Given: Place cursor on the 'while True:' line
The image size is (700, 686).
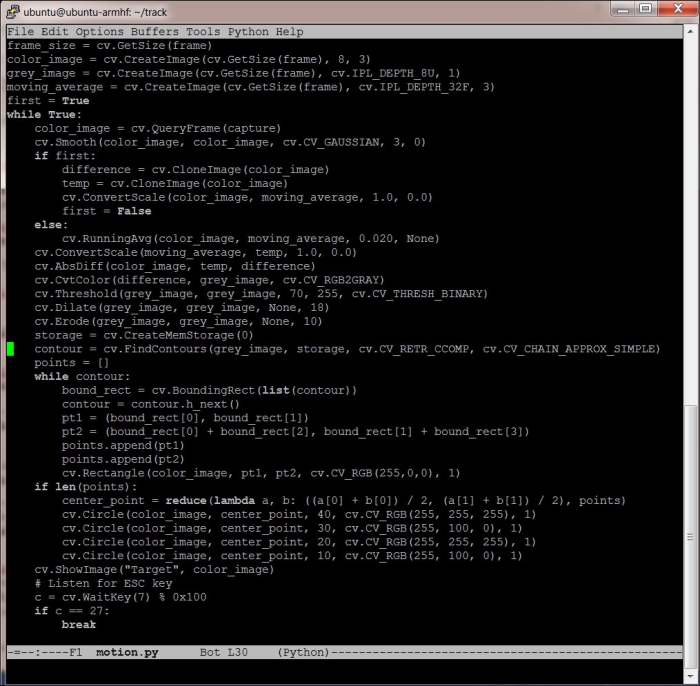Looking at the screenshot, I should pyautogui.click(x=38, y=115).
